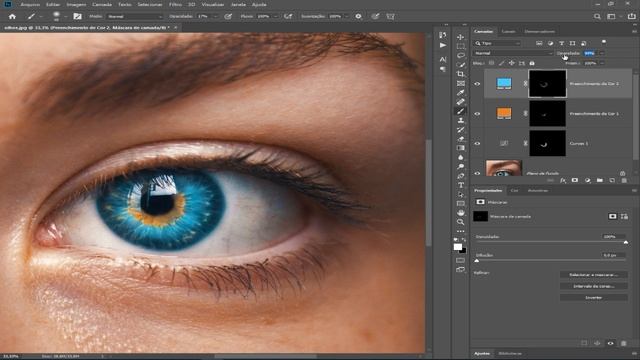
Task: Select mask thumbnail of Preenchimento de Cor 2 layer
Action: coord(547,84)
